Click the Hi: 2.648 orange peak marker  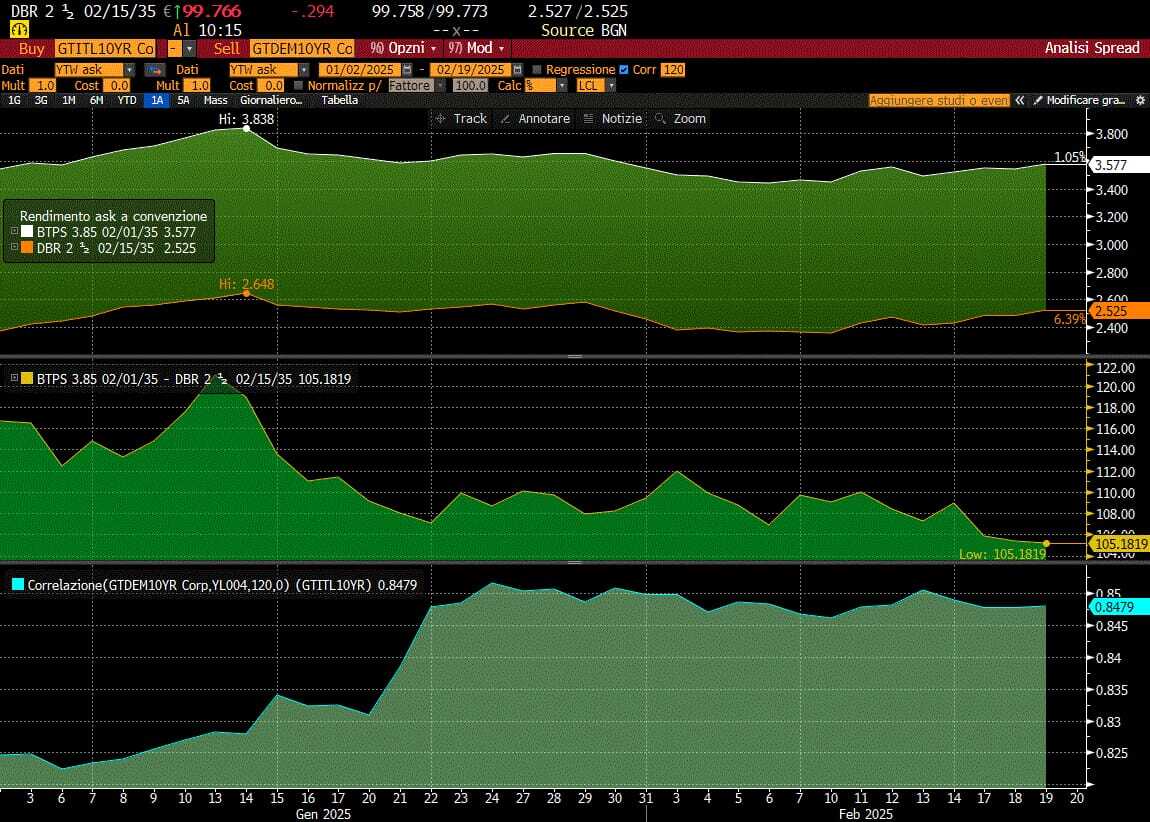pyautogui.click(x=246, y=293)
